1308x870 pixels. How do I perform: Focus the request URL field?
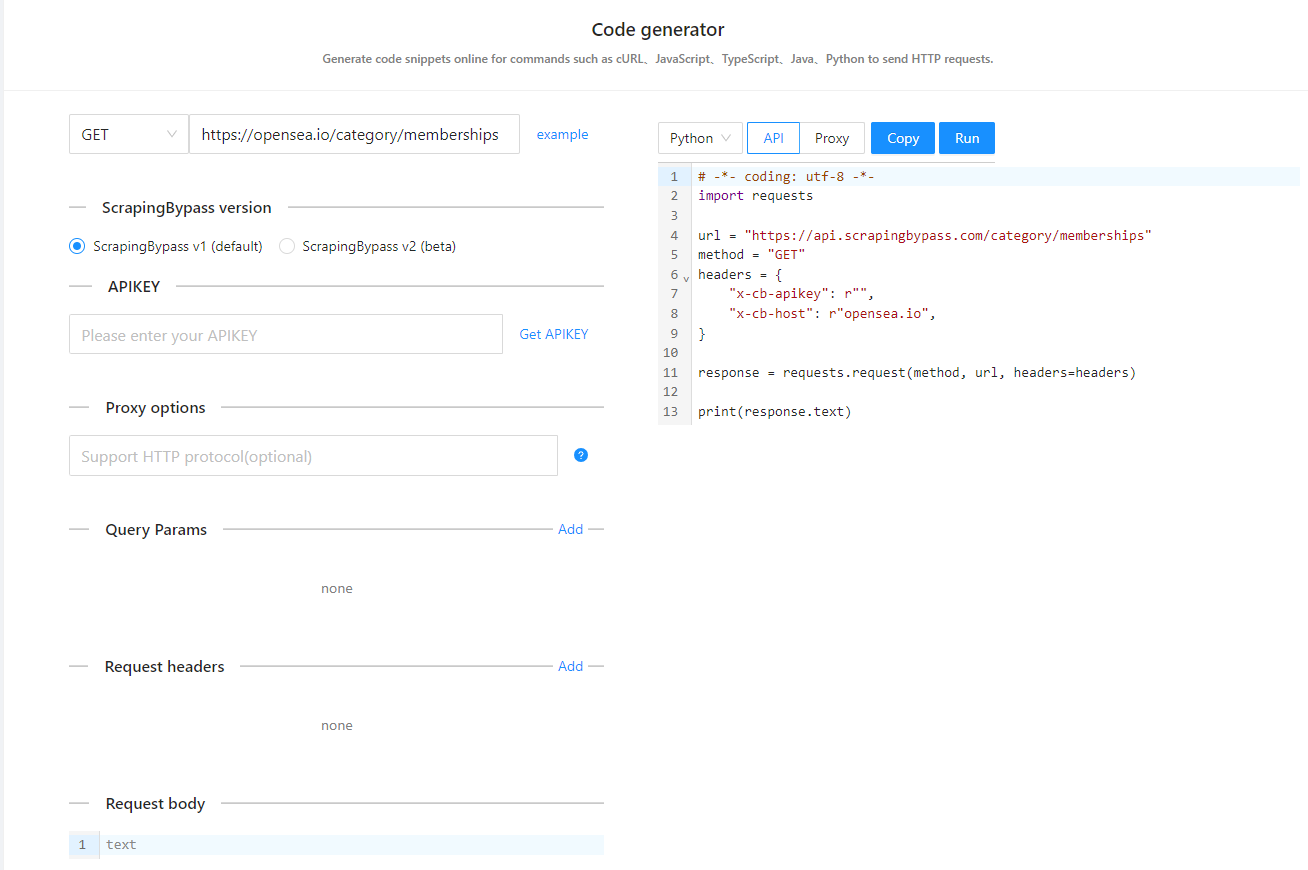tap(354, 134)
